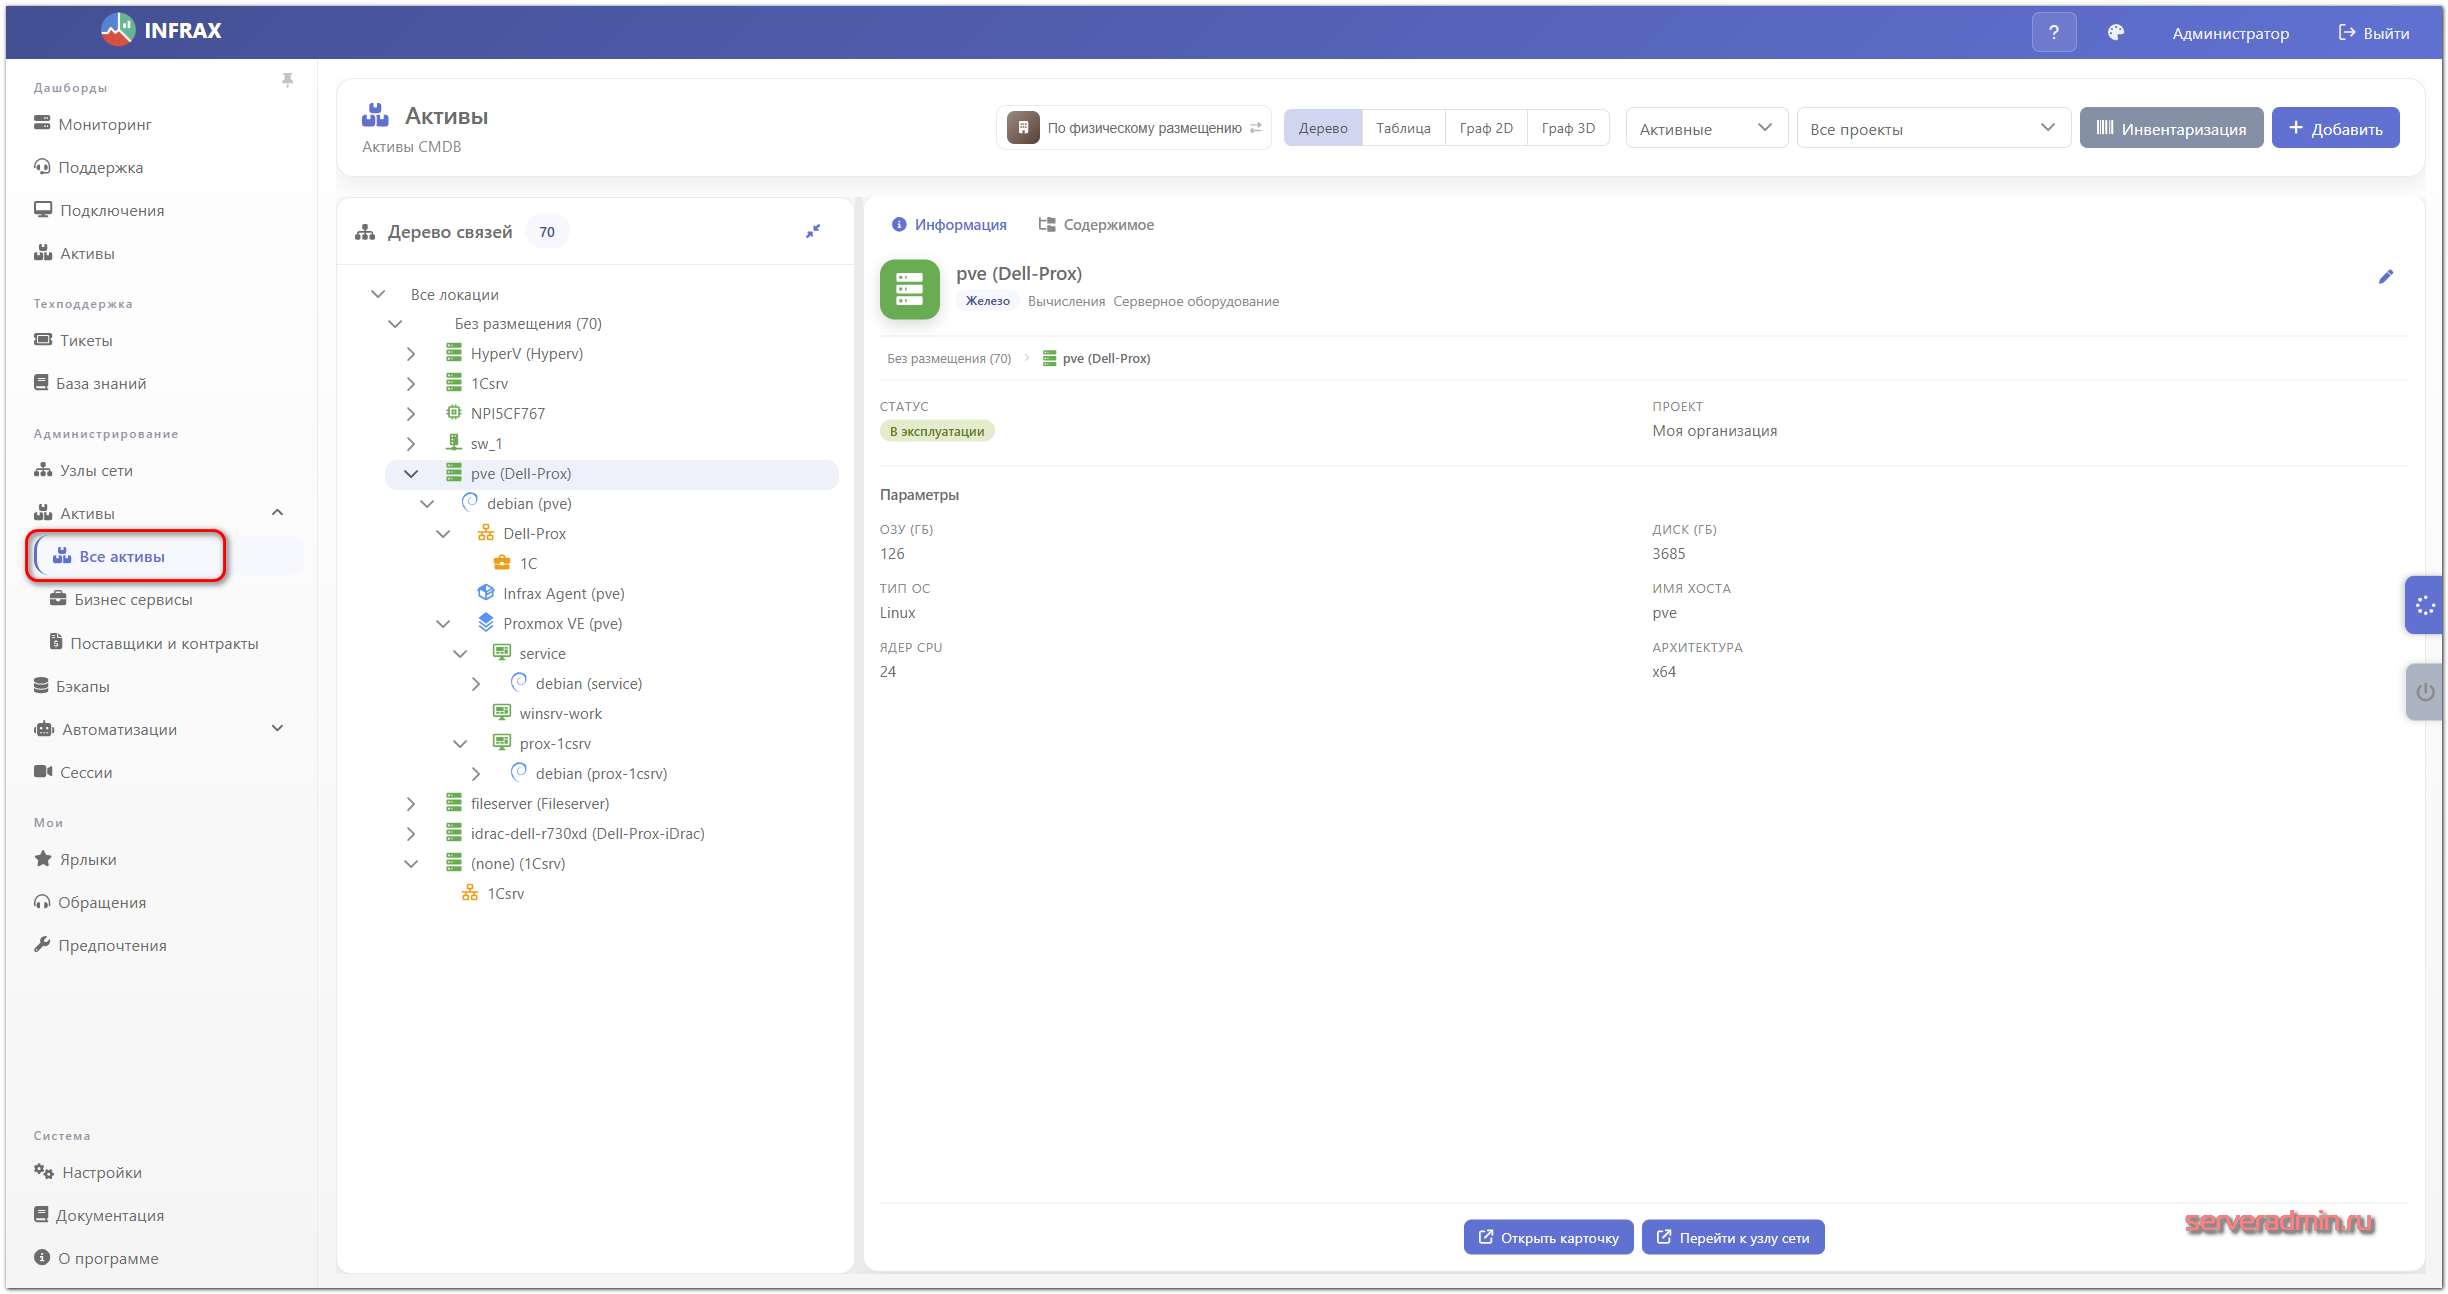Switch view to Граф 3D mode
The width and height of the screenshot is (2448, 1294).
pyautogui.click(x=1567, y=128)
